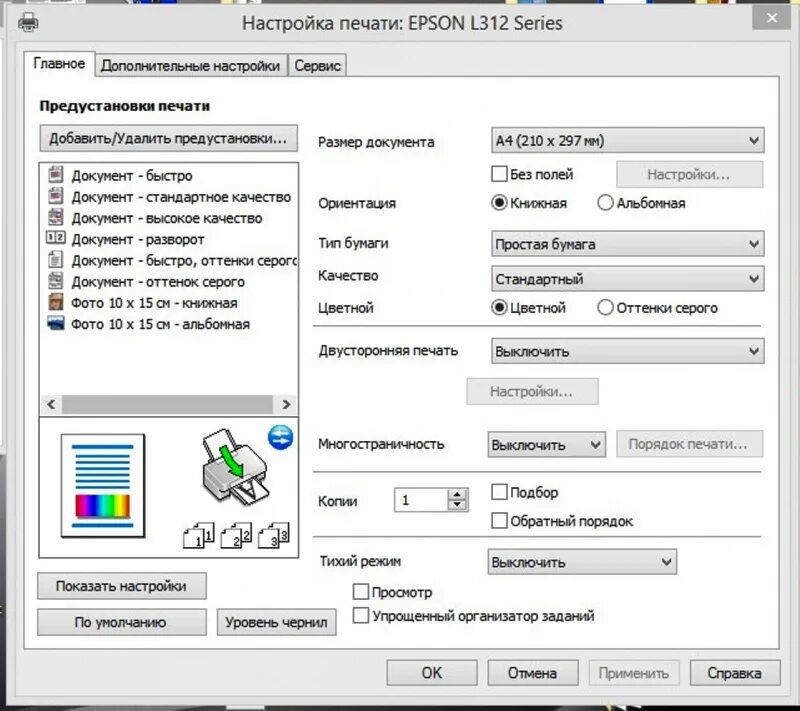Select preset "Документ - оттенок серого"
800x711 pixels.
(x=158, y=282)
